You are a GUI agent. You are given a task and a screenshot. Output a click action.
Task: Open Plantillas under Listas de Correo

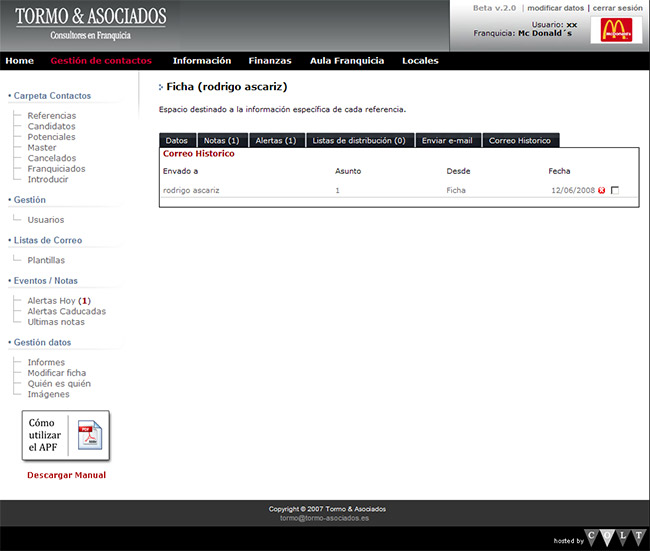tap(46, 260)
